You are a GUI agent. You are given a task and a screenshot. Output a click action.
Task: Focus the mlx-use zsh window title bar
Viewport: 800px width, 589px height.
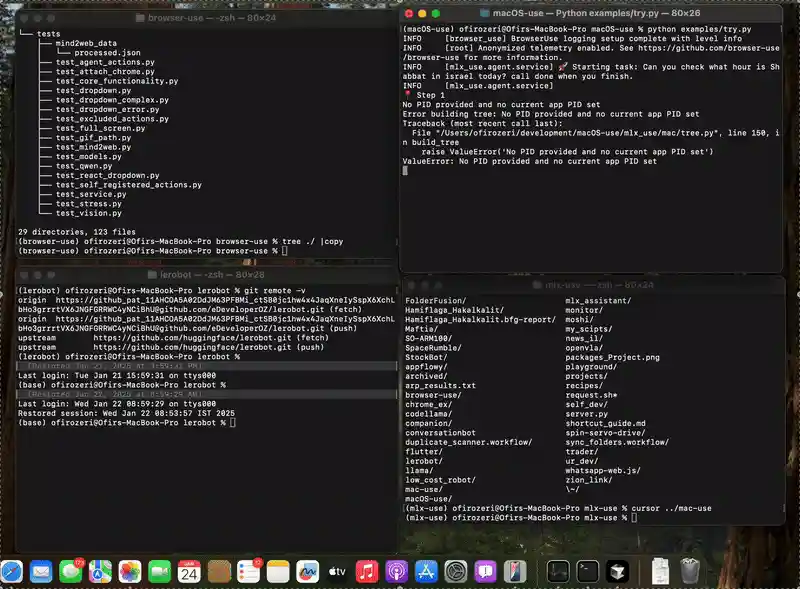(593, 285)
